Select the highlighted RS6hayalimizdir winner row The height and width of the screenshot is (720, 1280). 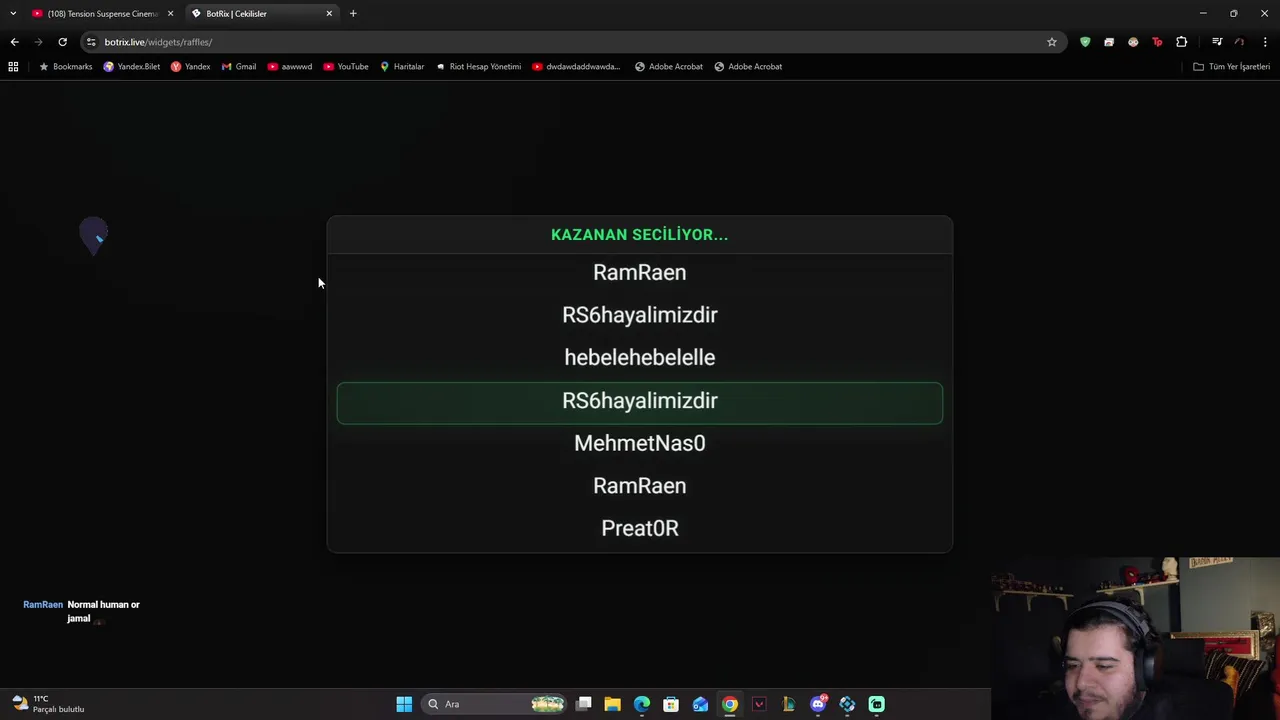coord(640,403)
